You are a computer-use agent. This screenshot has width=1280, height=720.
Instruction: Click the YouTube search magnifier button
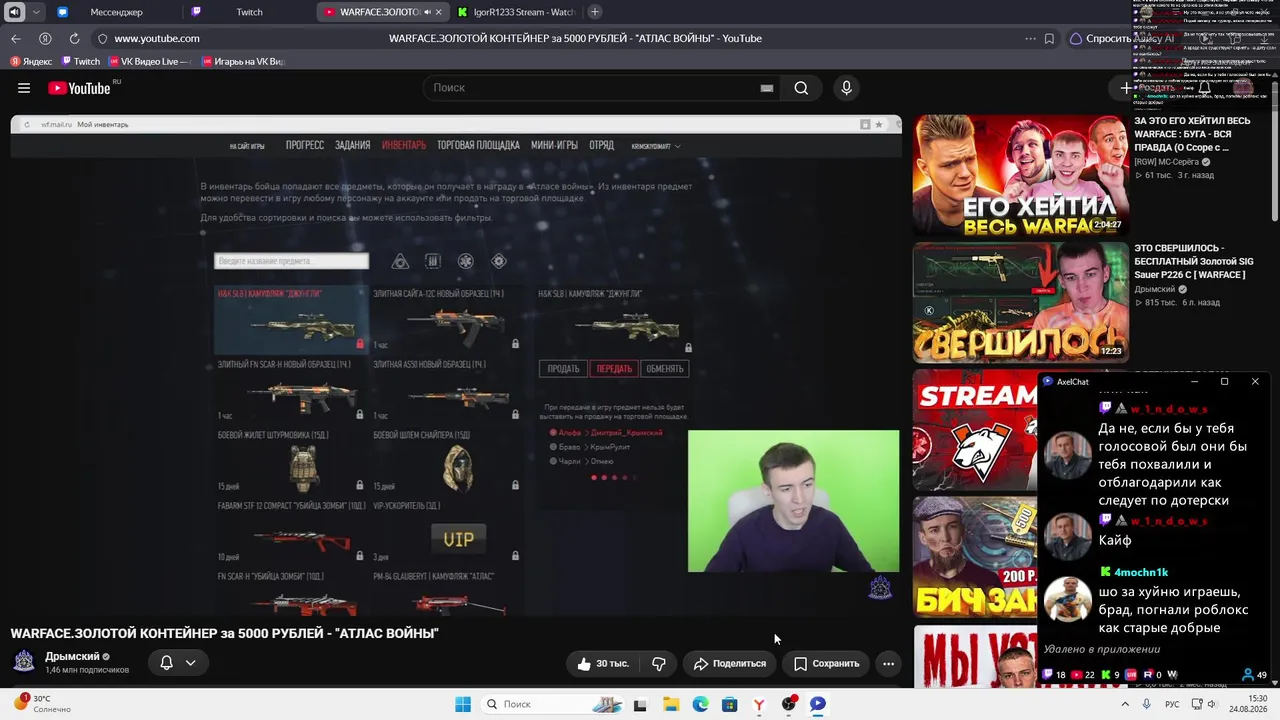pyautogui.click(x=801, y=88)
